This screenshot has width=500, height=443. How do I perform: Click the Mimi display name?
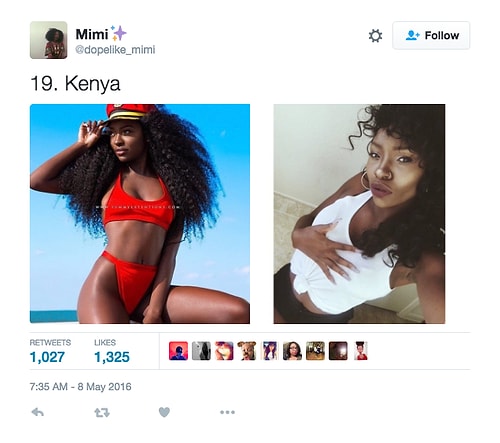(92, 34)
